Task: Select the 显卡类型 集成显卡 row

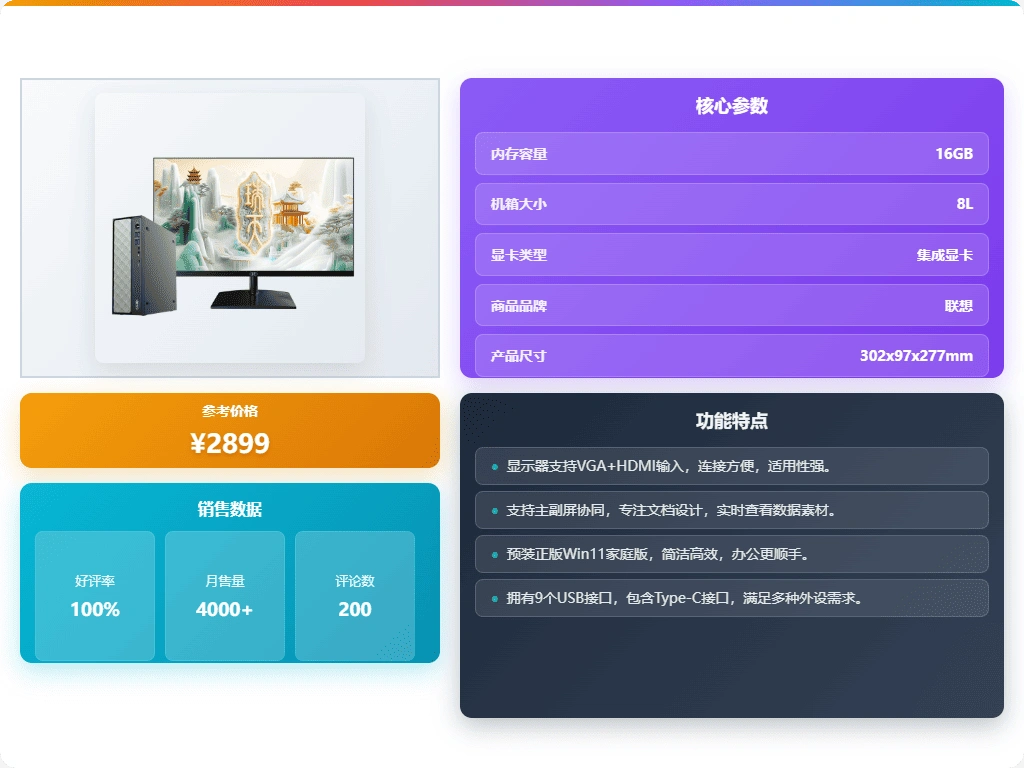Action: pos(731,254)
